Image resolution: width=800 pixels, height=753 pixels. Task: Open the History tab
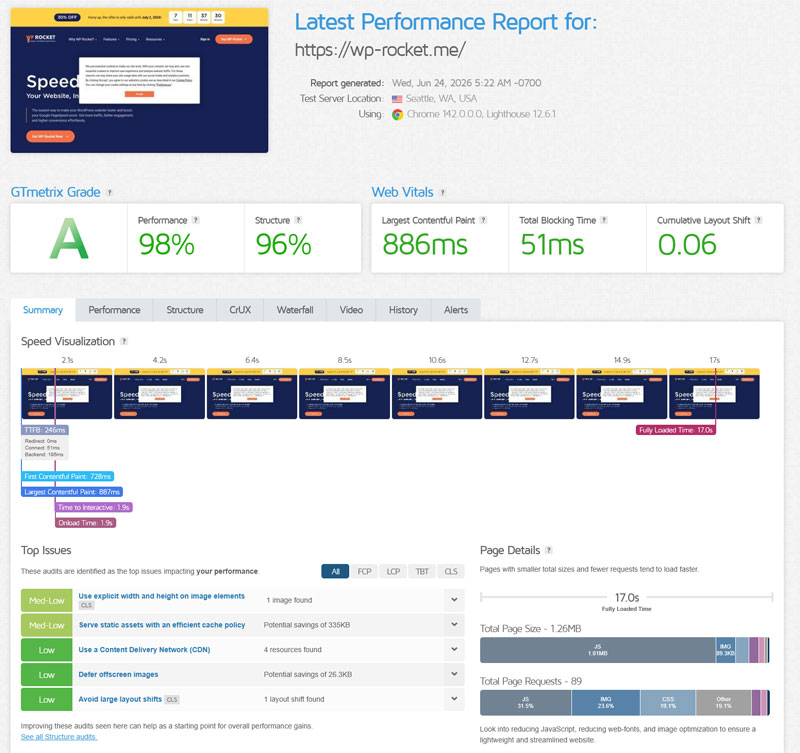pyautogui.click(x=403, y=310)
